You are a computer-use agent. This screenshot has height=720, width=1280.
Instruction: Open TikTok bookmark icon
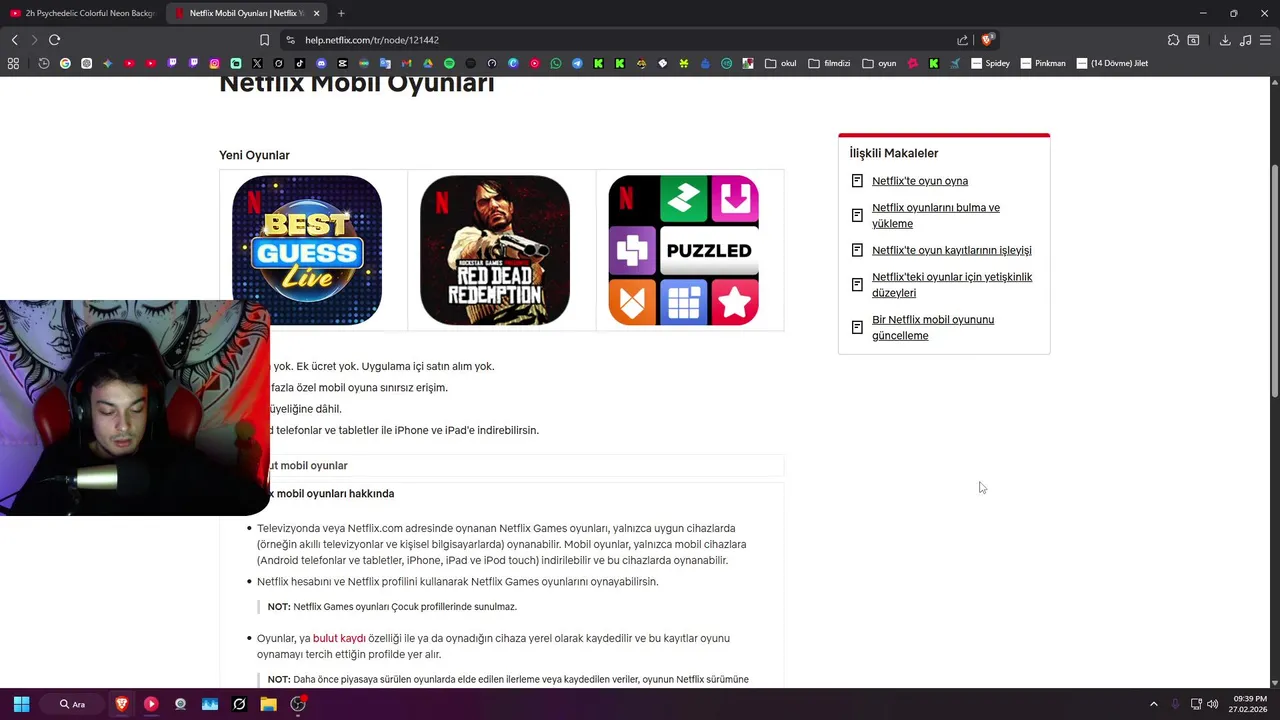tap(299, 63)
